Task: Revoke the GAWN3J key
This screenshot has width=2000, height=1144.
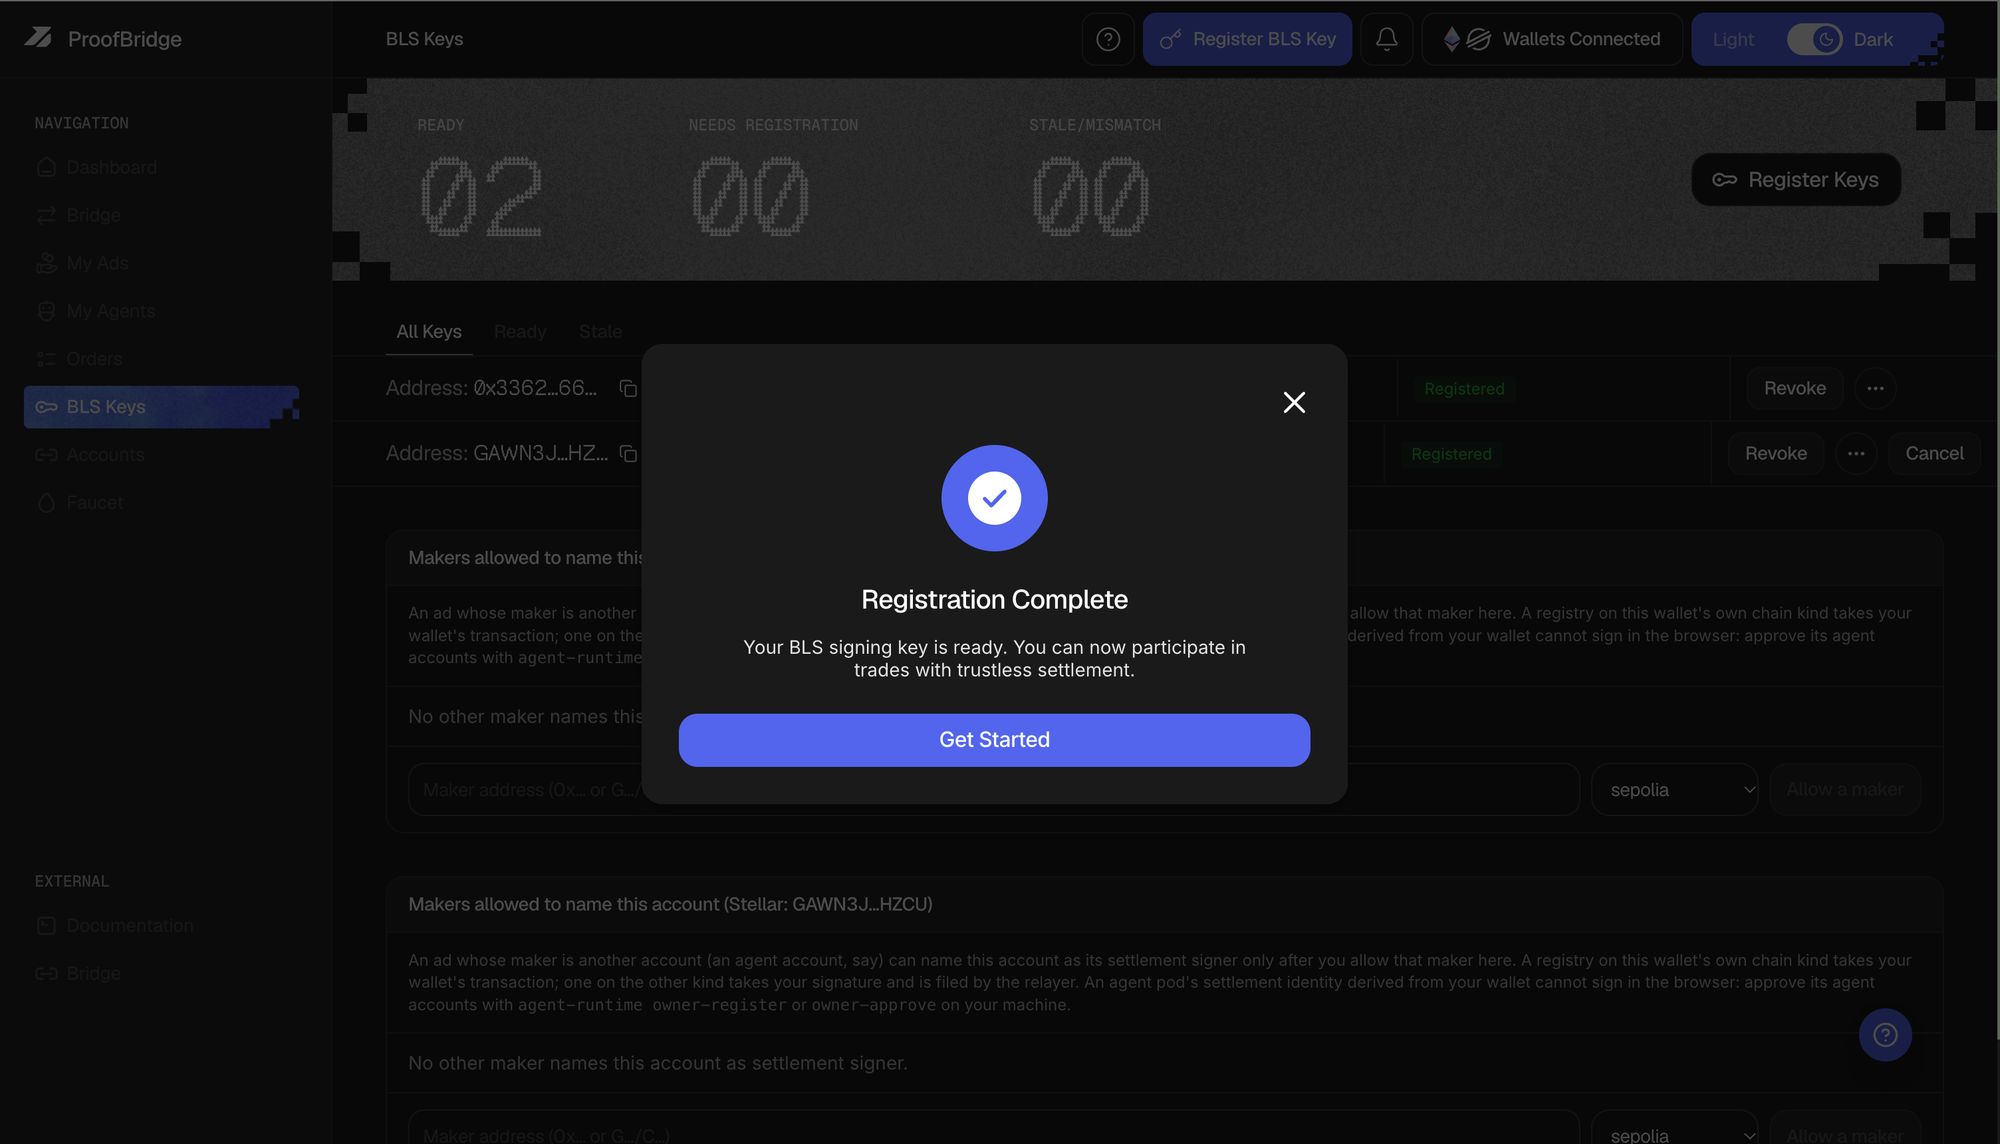Action: pyautogui.click(x=1776, y=453)
